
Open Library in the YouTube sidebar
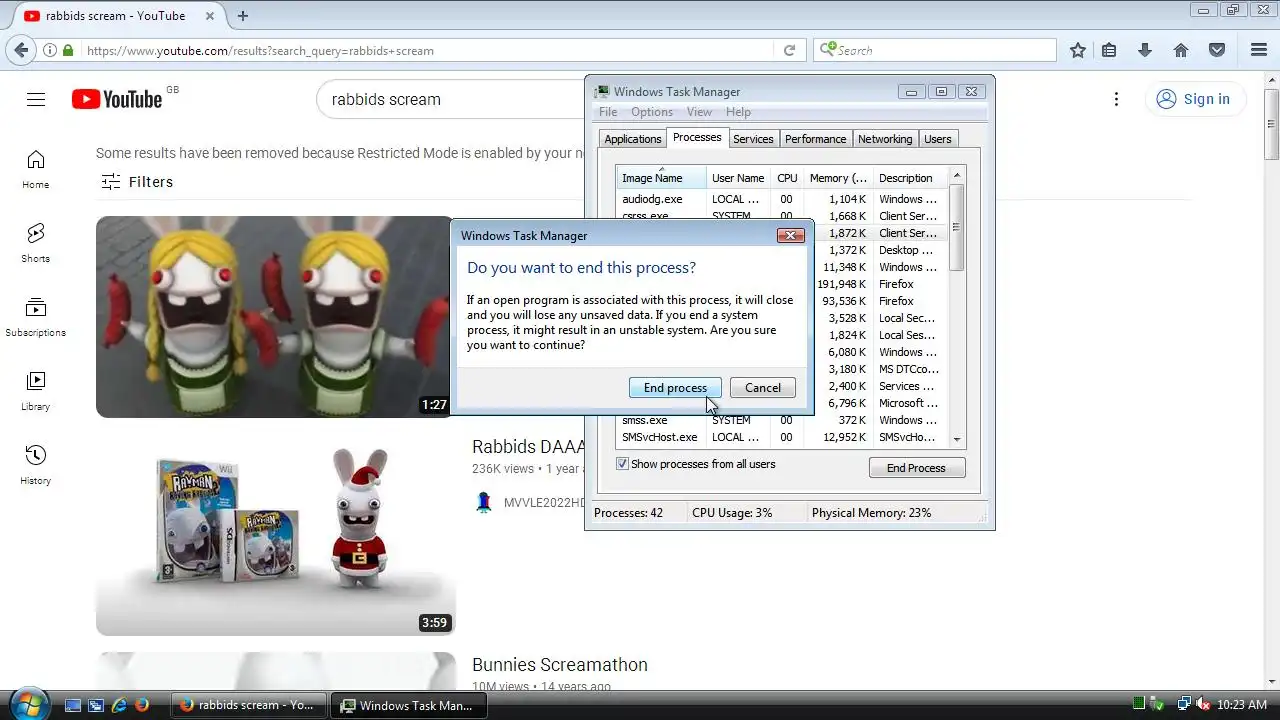36,391
